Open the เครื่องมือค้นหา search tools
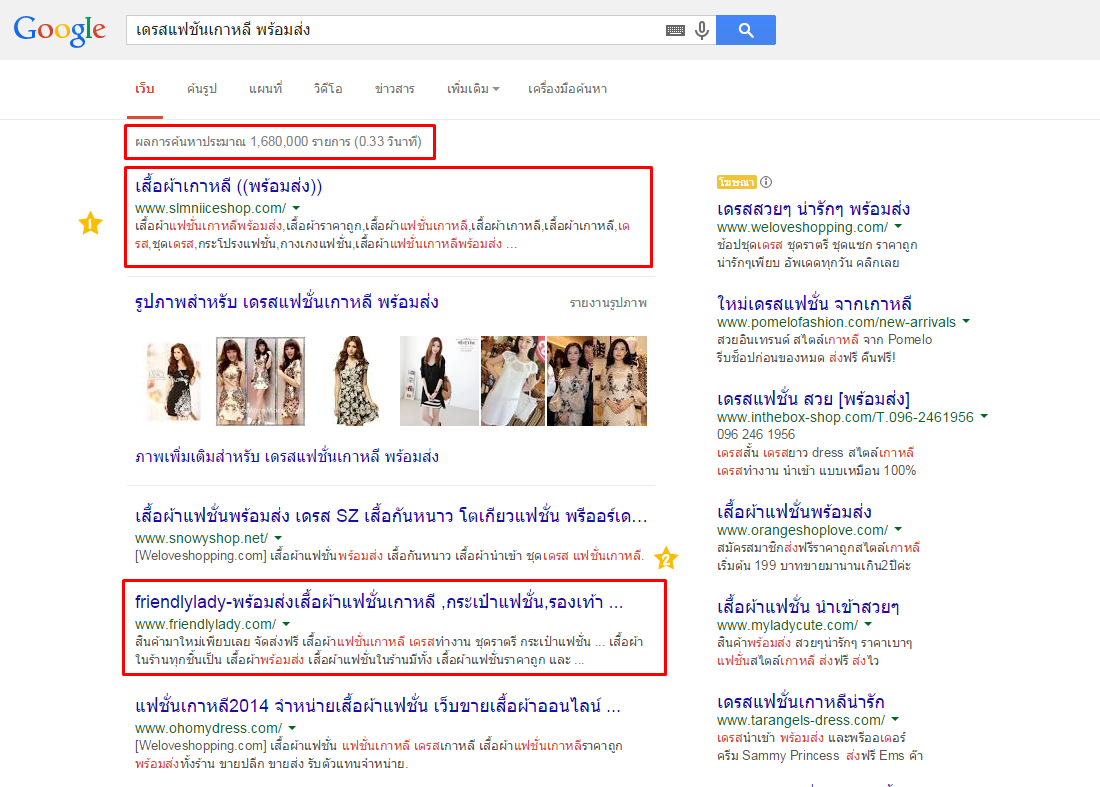This screenshot has height=787, width=1100. (x=567, y=89)
